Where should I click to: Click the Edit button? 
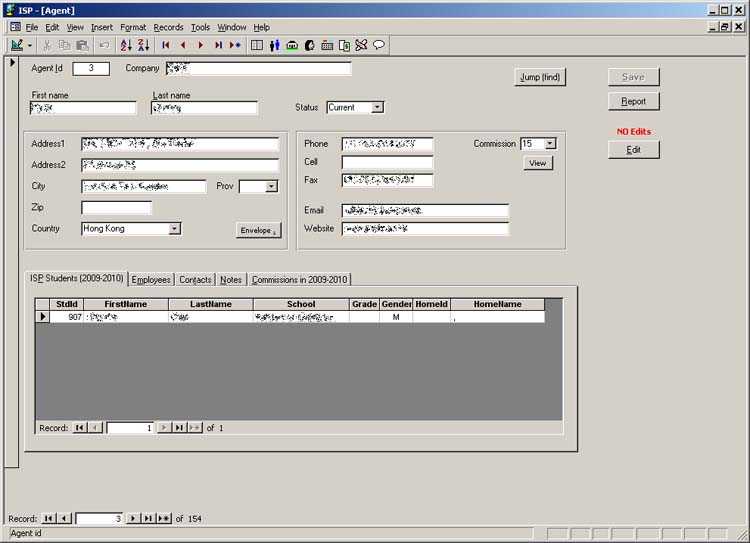pos(634,150)
